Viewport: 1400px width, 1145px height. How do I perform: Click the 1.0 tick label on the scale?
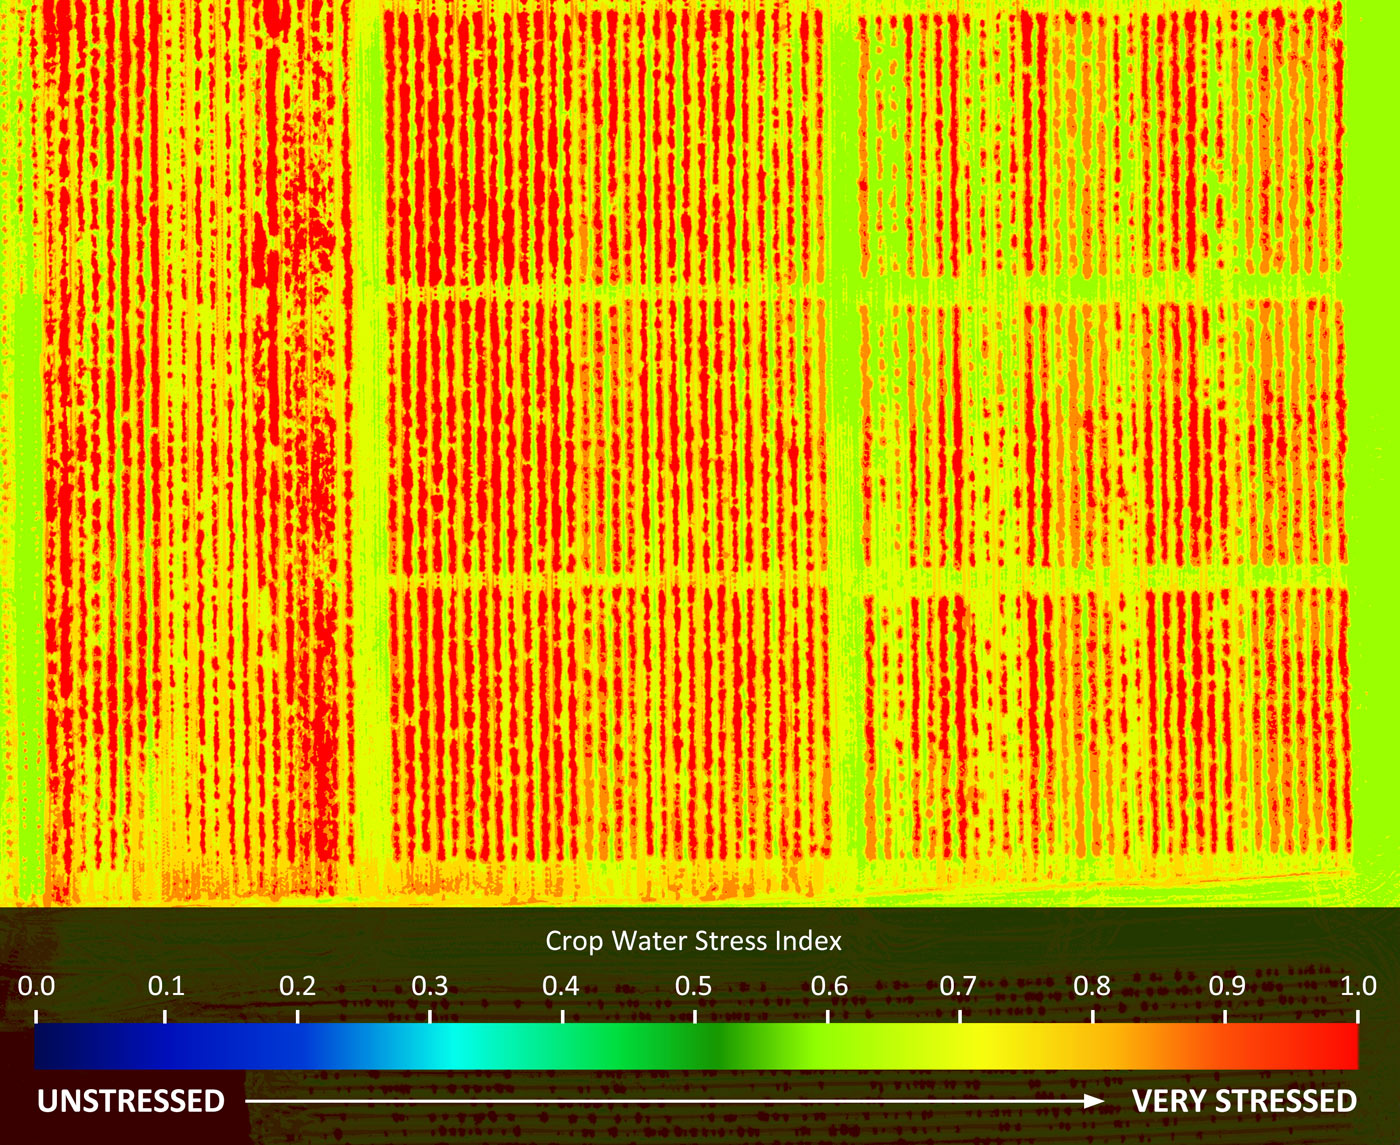pyautogui.click(x=1358, y=986)
